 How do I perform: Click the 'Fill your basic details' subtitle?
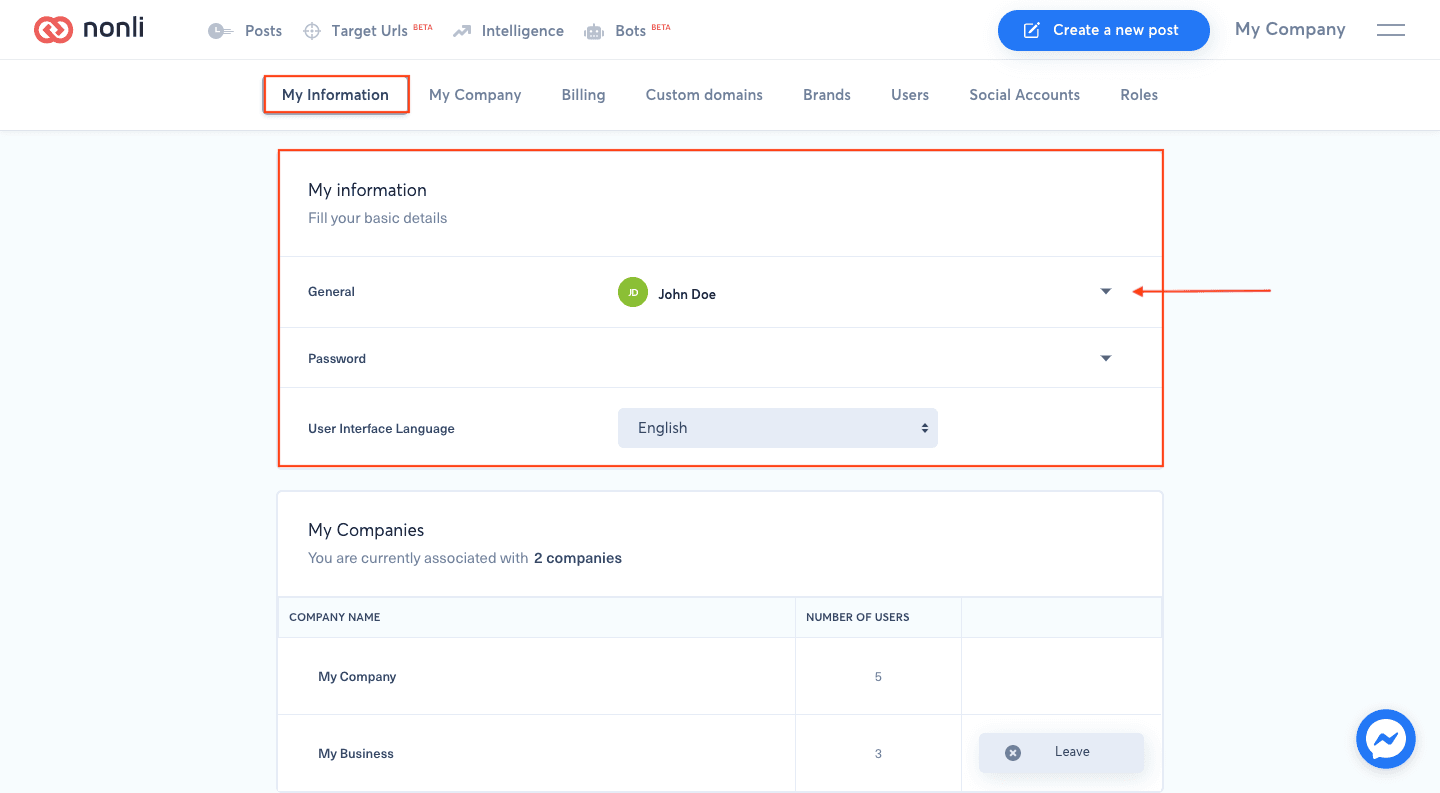tap(378, 218)
